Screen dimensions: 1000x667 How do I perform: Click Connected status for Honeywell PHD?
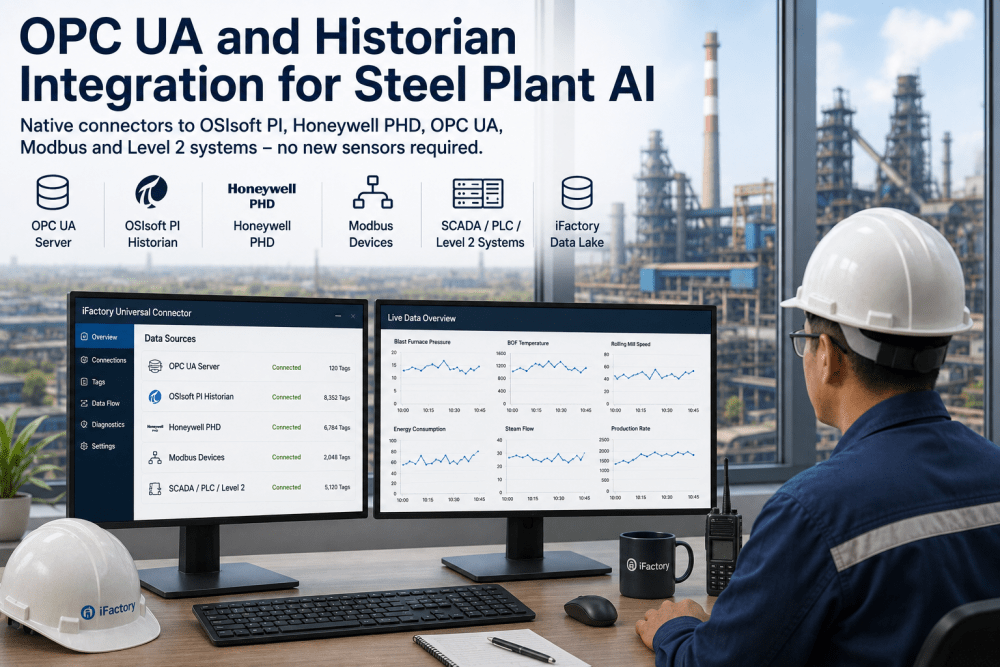click(286, 427)
